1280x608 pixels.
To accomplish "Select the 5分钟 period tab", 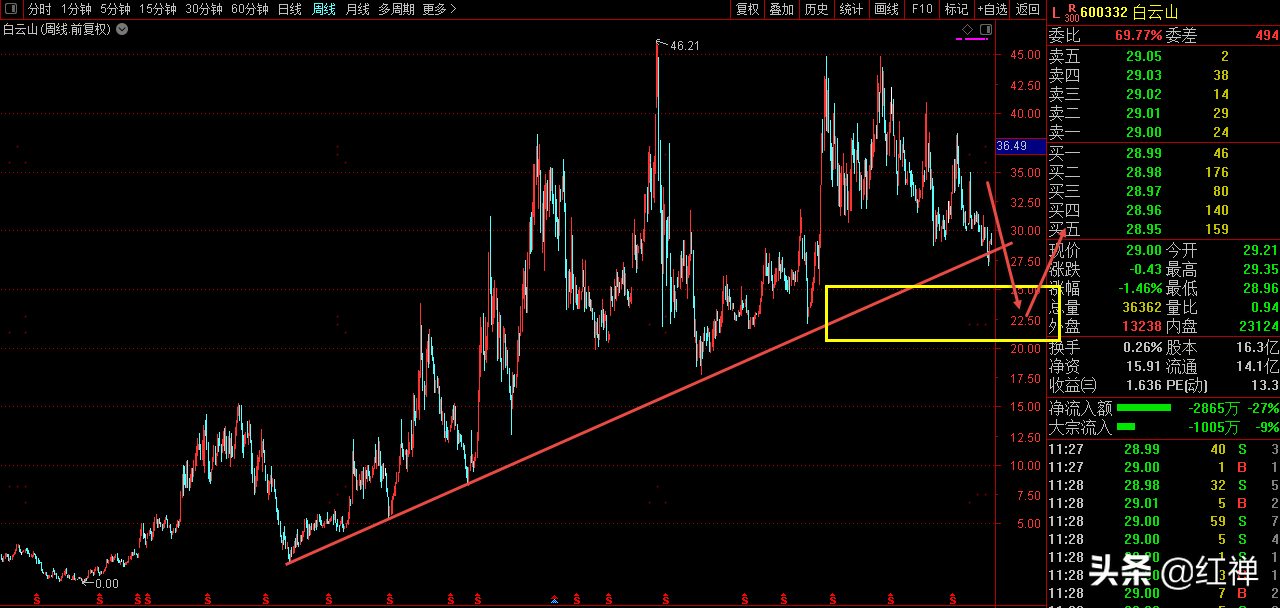I will [x=115, y=9].
